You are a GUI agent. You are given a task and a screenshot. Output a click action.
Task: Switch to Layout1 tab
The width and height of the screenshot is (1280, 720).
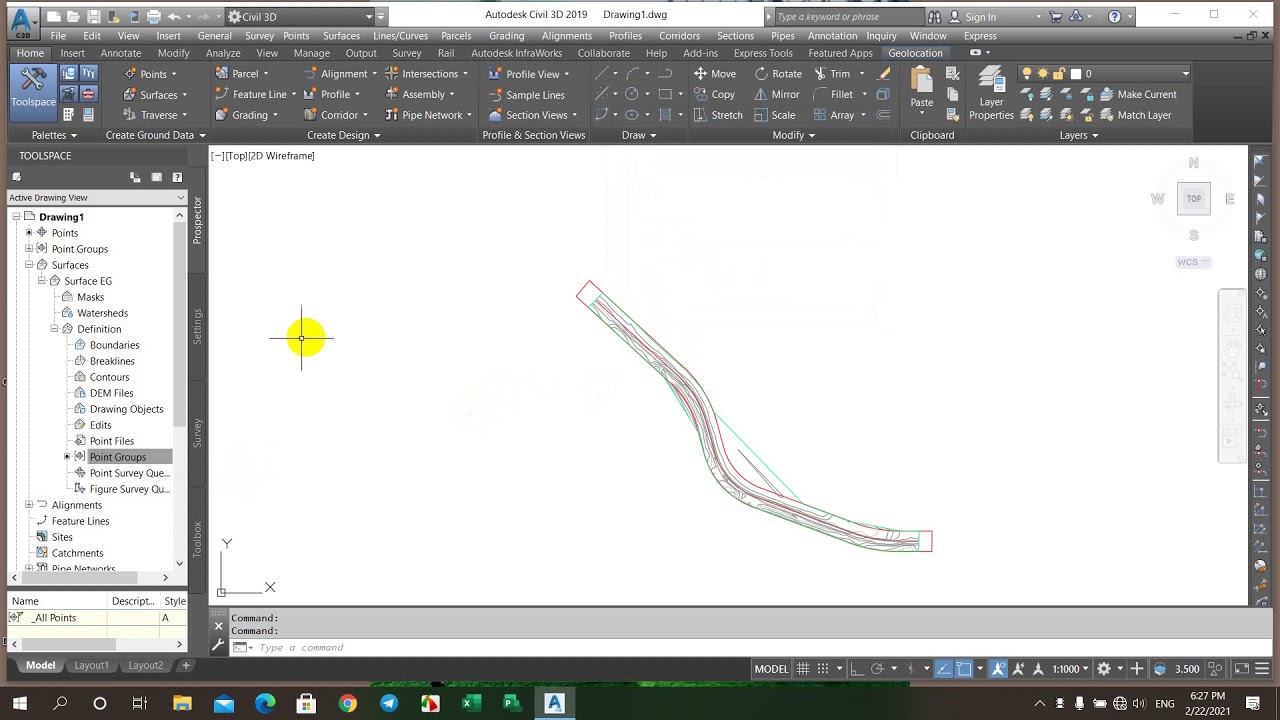91,665
